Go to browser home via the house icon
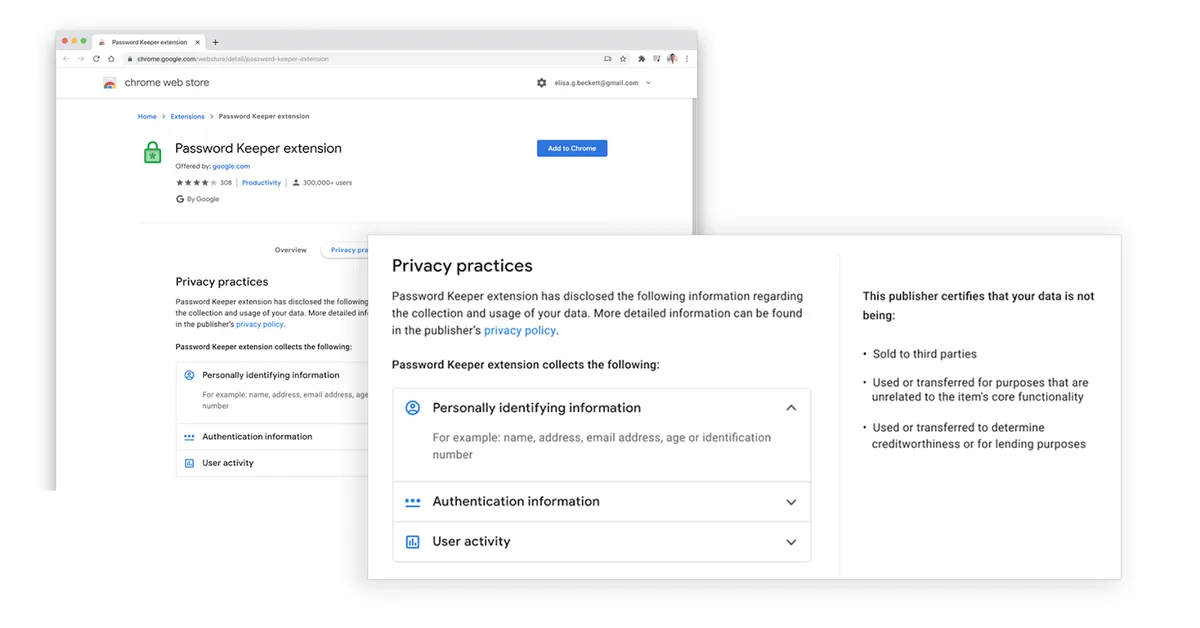This screenshot has height=628, width=1200. [111, 59]
